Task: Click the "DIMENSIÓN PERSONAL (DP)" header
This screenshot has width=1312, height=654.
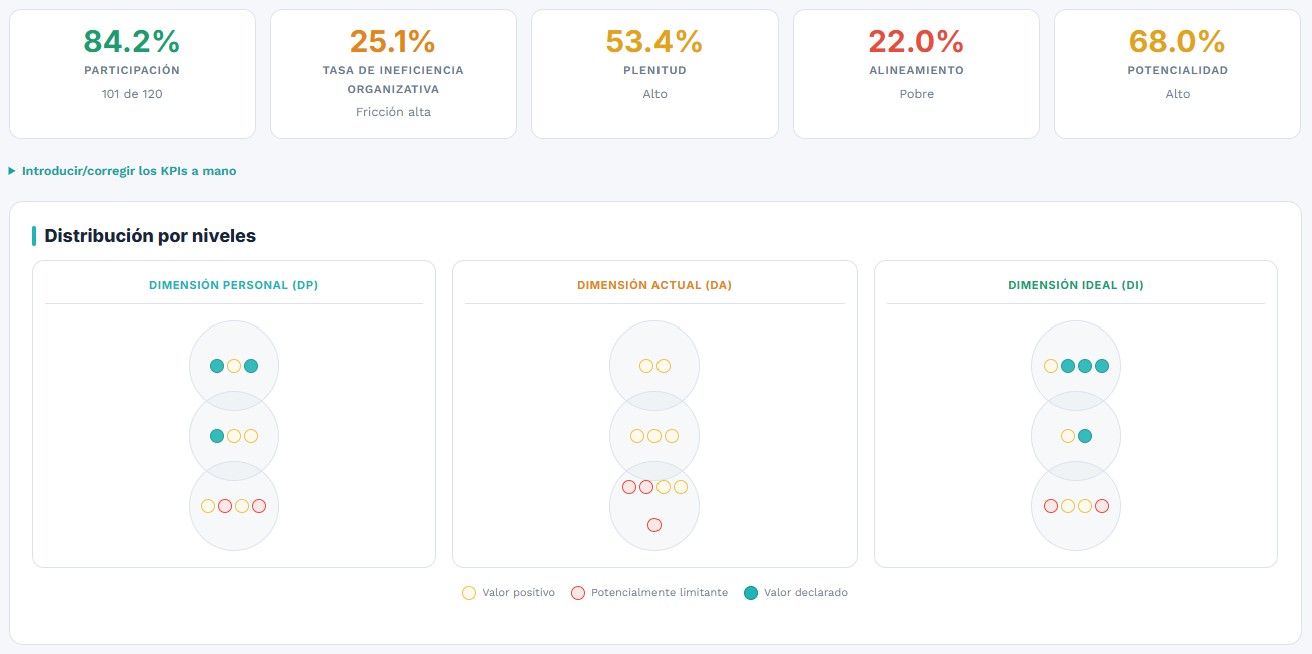Action: point(234,285)
